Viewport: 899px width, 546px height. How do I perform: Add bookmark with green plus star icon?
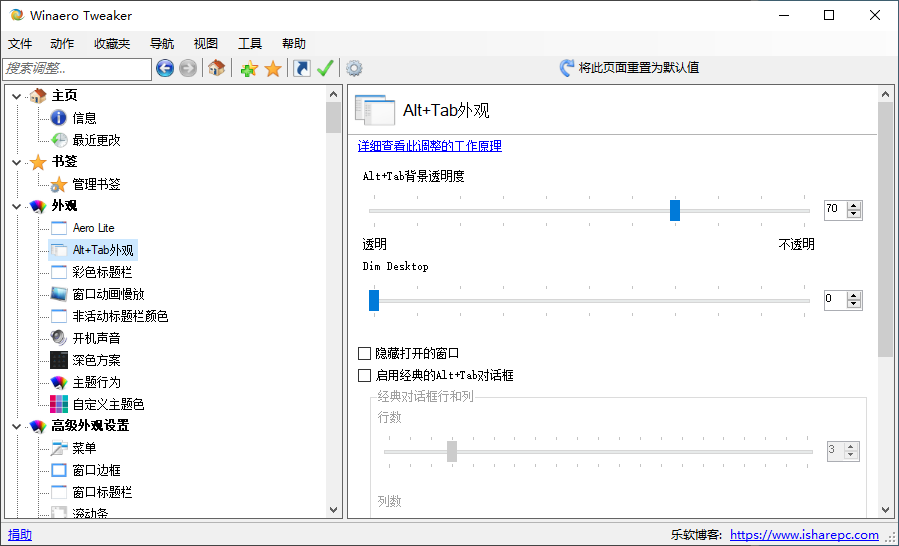249,69
